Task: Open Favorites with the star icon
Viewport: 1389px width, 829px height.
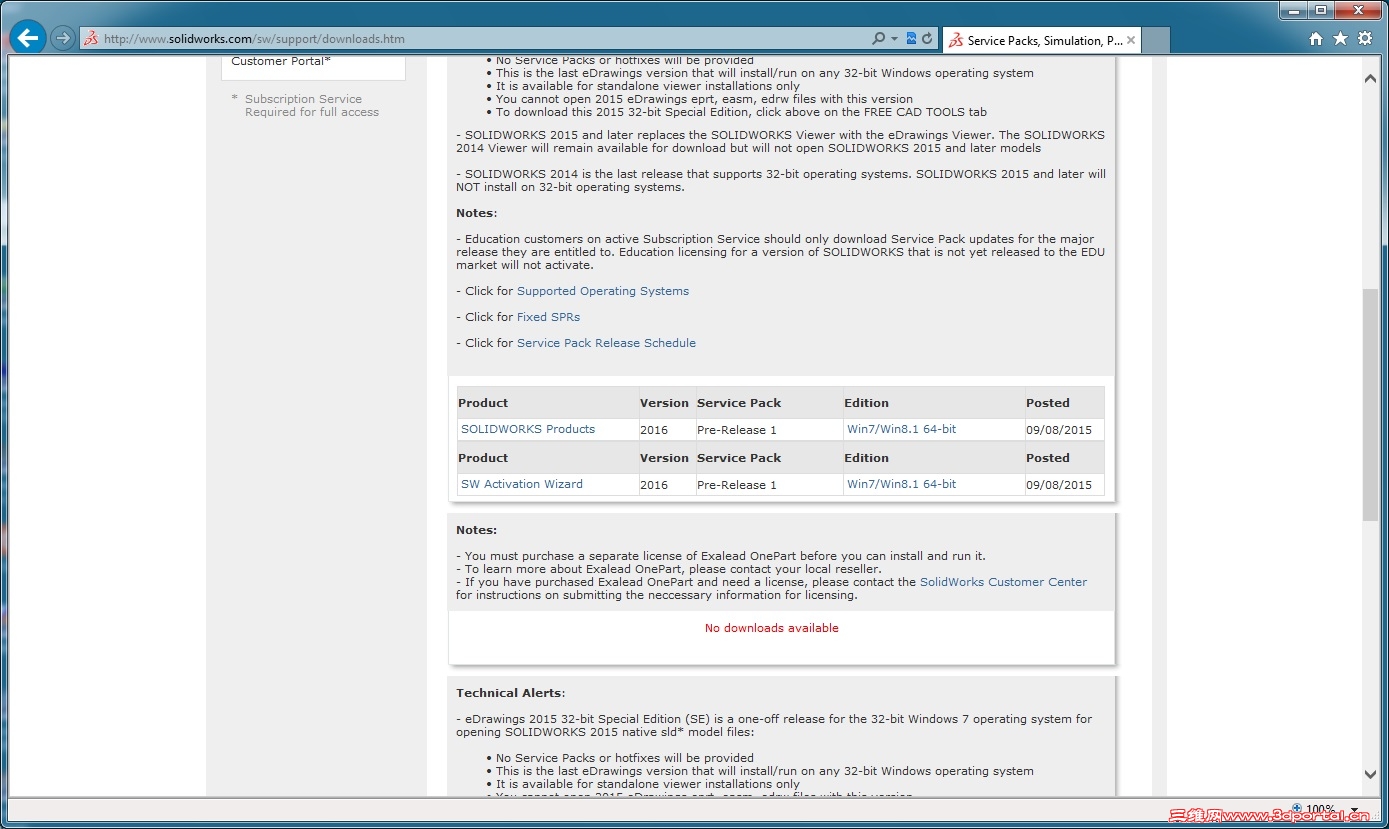Action: pyautogui.click(x=1340, y=39)
